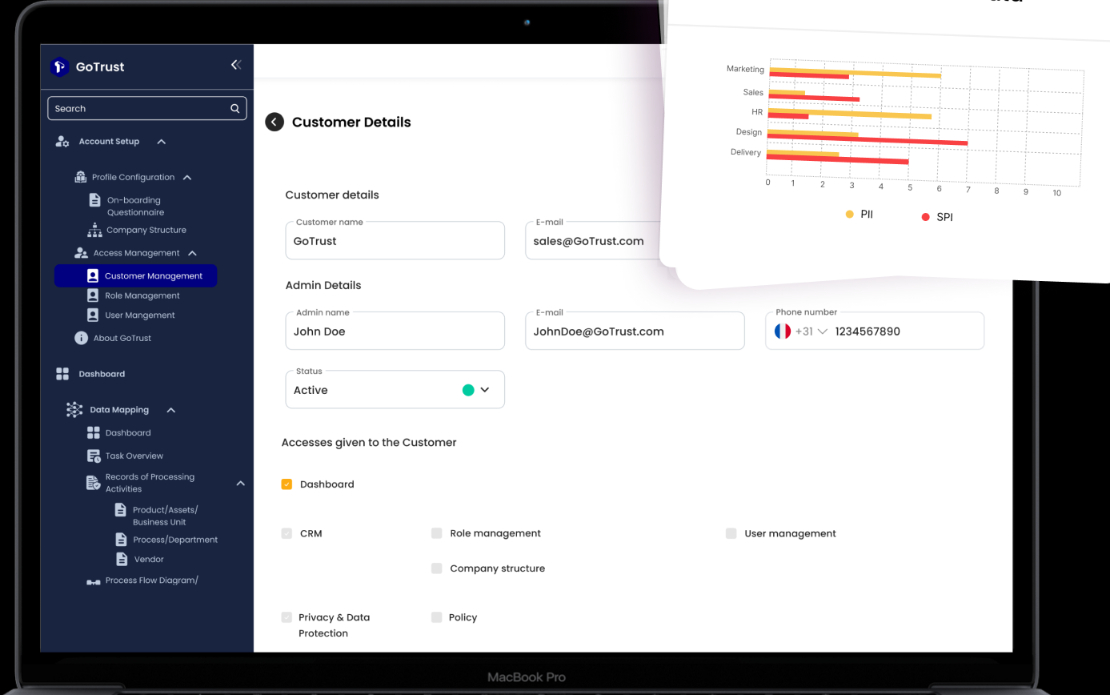The image size is (1110, 695).
Task: Click the GoTrust logo icon
Action: coord(59,67)
